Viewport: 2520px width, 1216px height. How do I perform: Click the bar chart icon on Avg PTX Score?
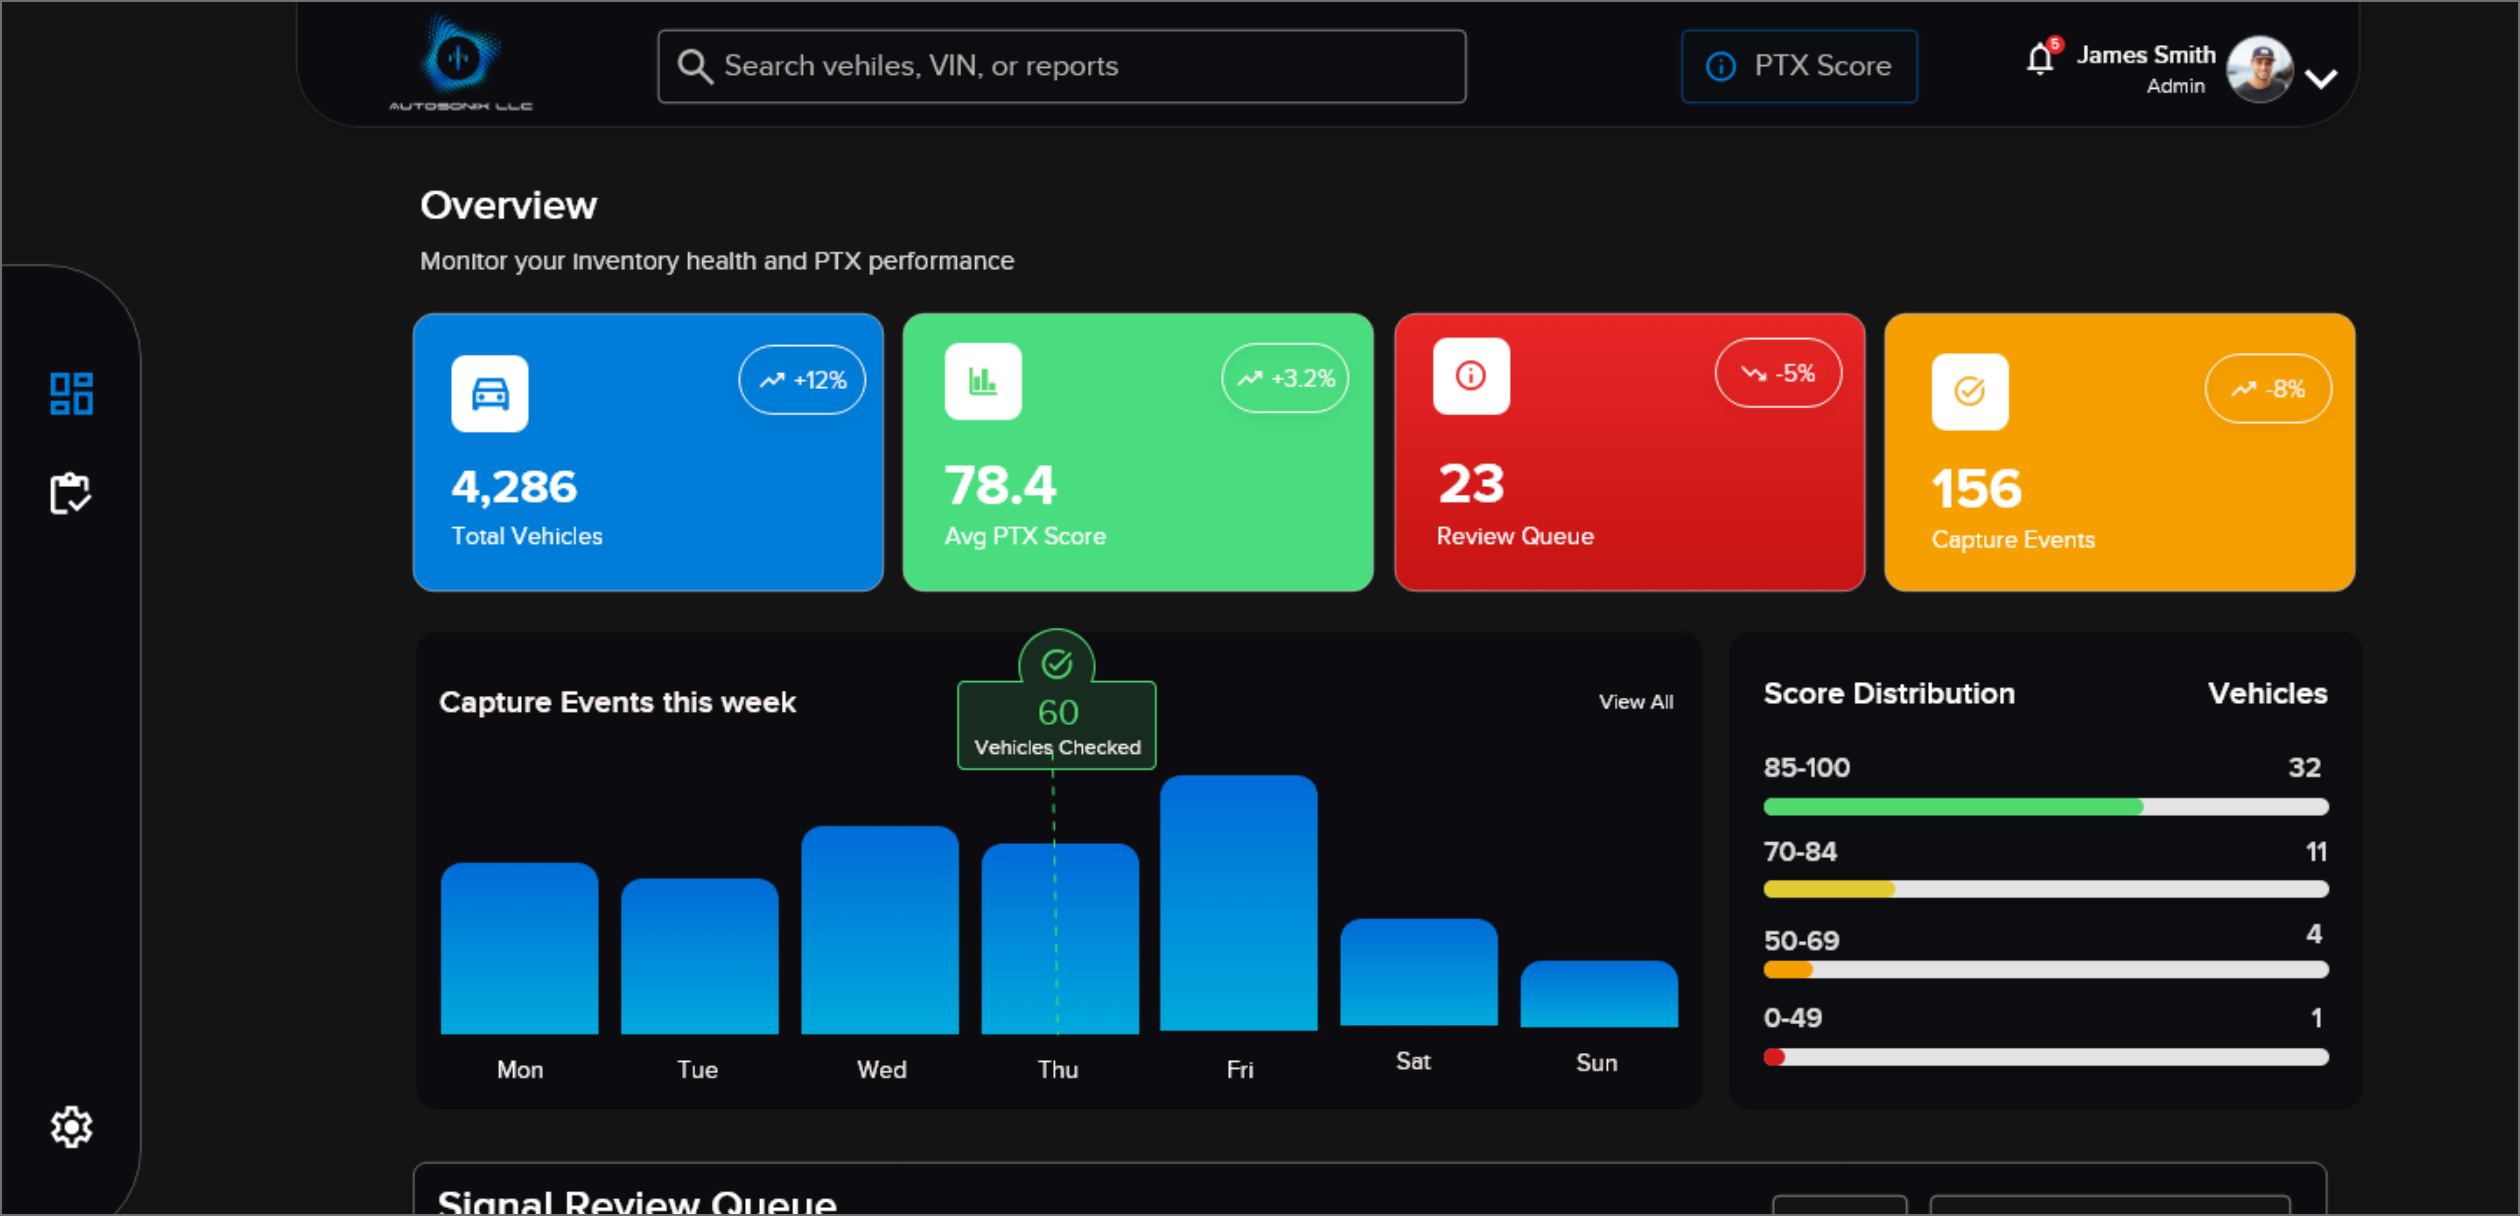click(983, 381)
